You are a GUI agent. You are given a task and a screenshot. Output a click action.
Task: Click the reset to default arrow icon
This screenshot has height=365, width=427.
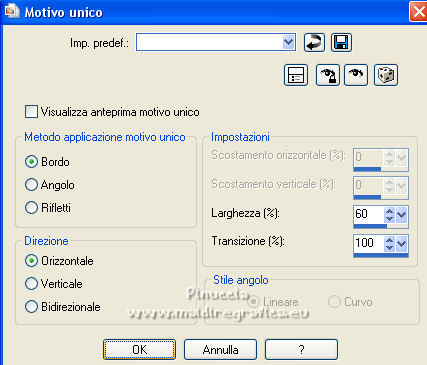[x=314, y=43]
